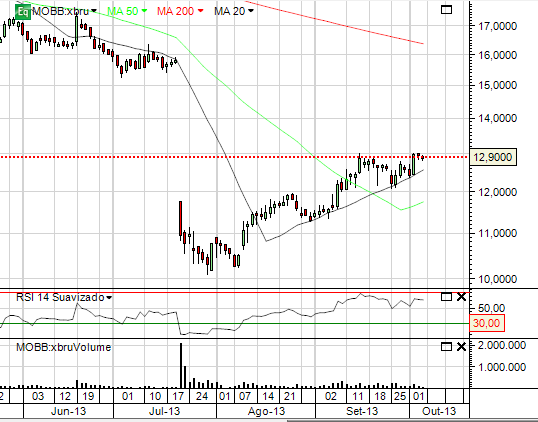Viewport: 538px width, 422px height.
Task: Click the Set-13 month label
Action: tap(362, 411)
